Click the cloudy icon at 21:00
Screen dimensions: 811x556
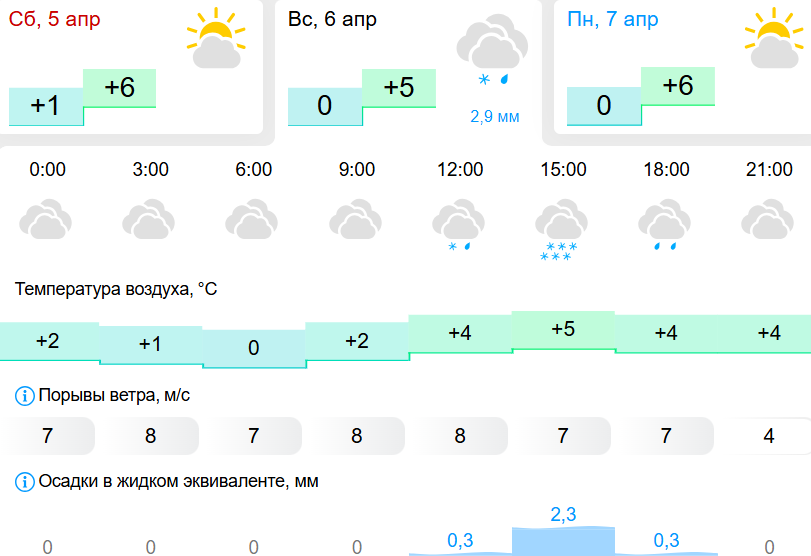coord(768,219)
